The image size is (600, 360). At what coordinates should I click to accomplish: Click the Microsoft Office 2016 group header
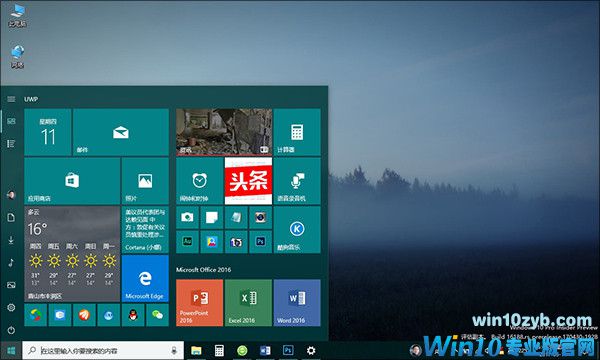204,270
